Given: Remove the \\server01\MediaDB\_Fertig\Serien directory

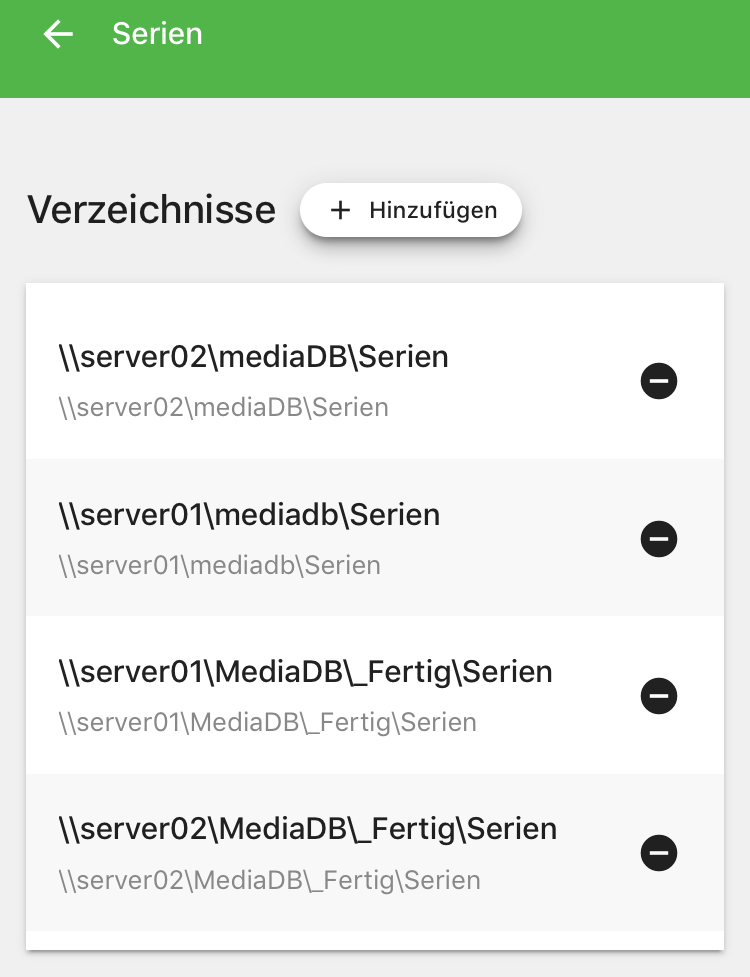Looking at the screenshot, I should pos(658,695).
